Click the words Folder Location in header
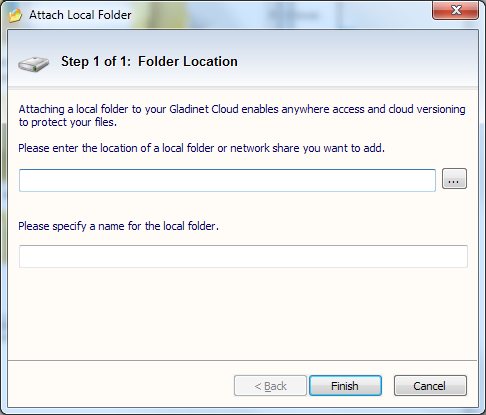This screenshot has height=415, width=486. tap(188, 62)
